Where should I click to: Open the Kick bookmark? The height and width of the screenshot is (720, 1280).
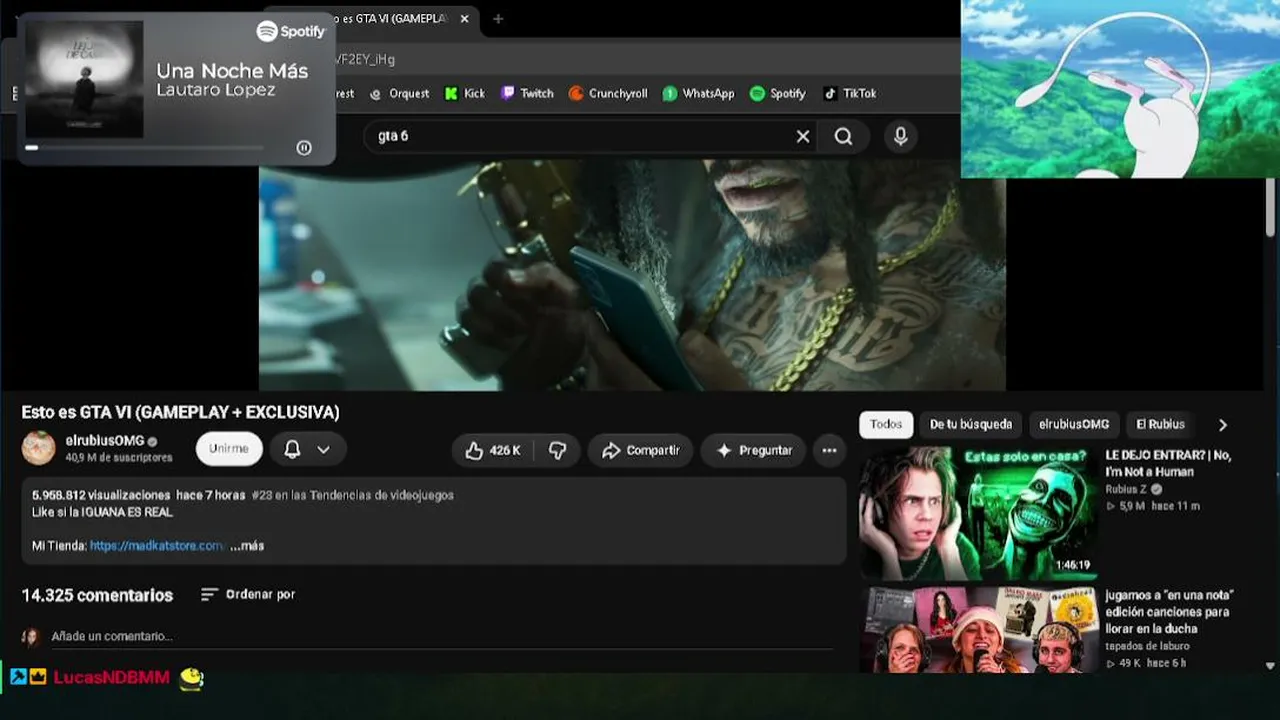coord(465,93)
